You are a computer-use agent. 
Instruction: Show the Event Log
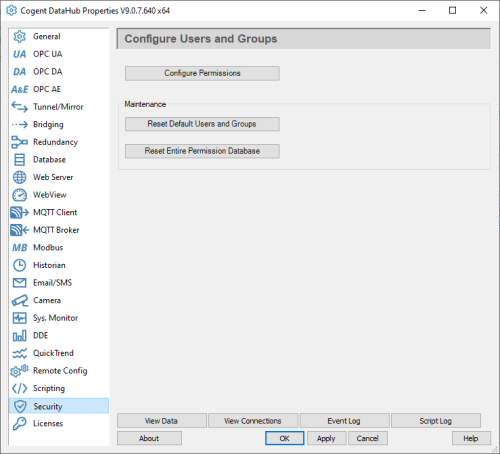coord(344,421)
